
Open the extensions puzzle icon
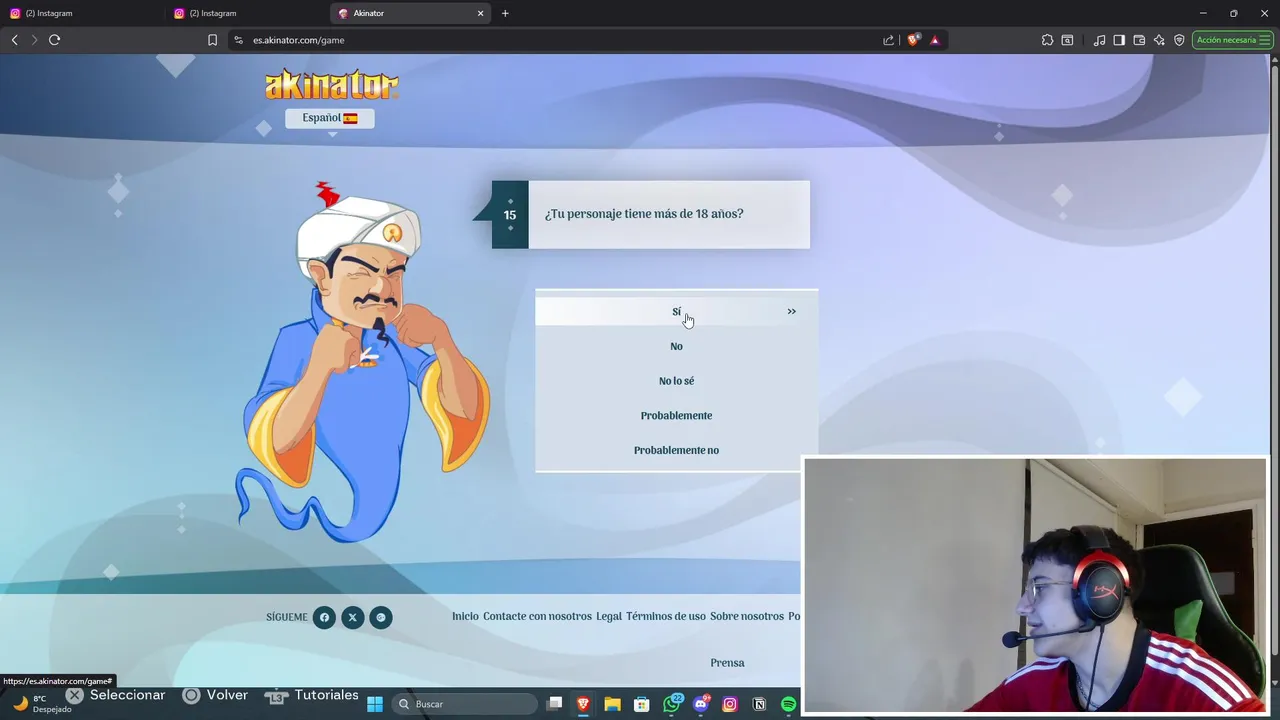click(1047, 40)
